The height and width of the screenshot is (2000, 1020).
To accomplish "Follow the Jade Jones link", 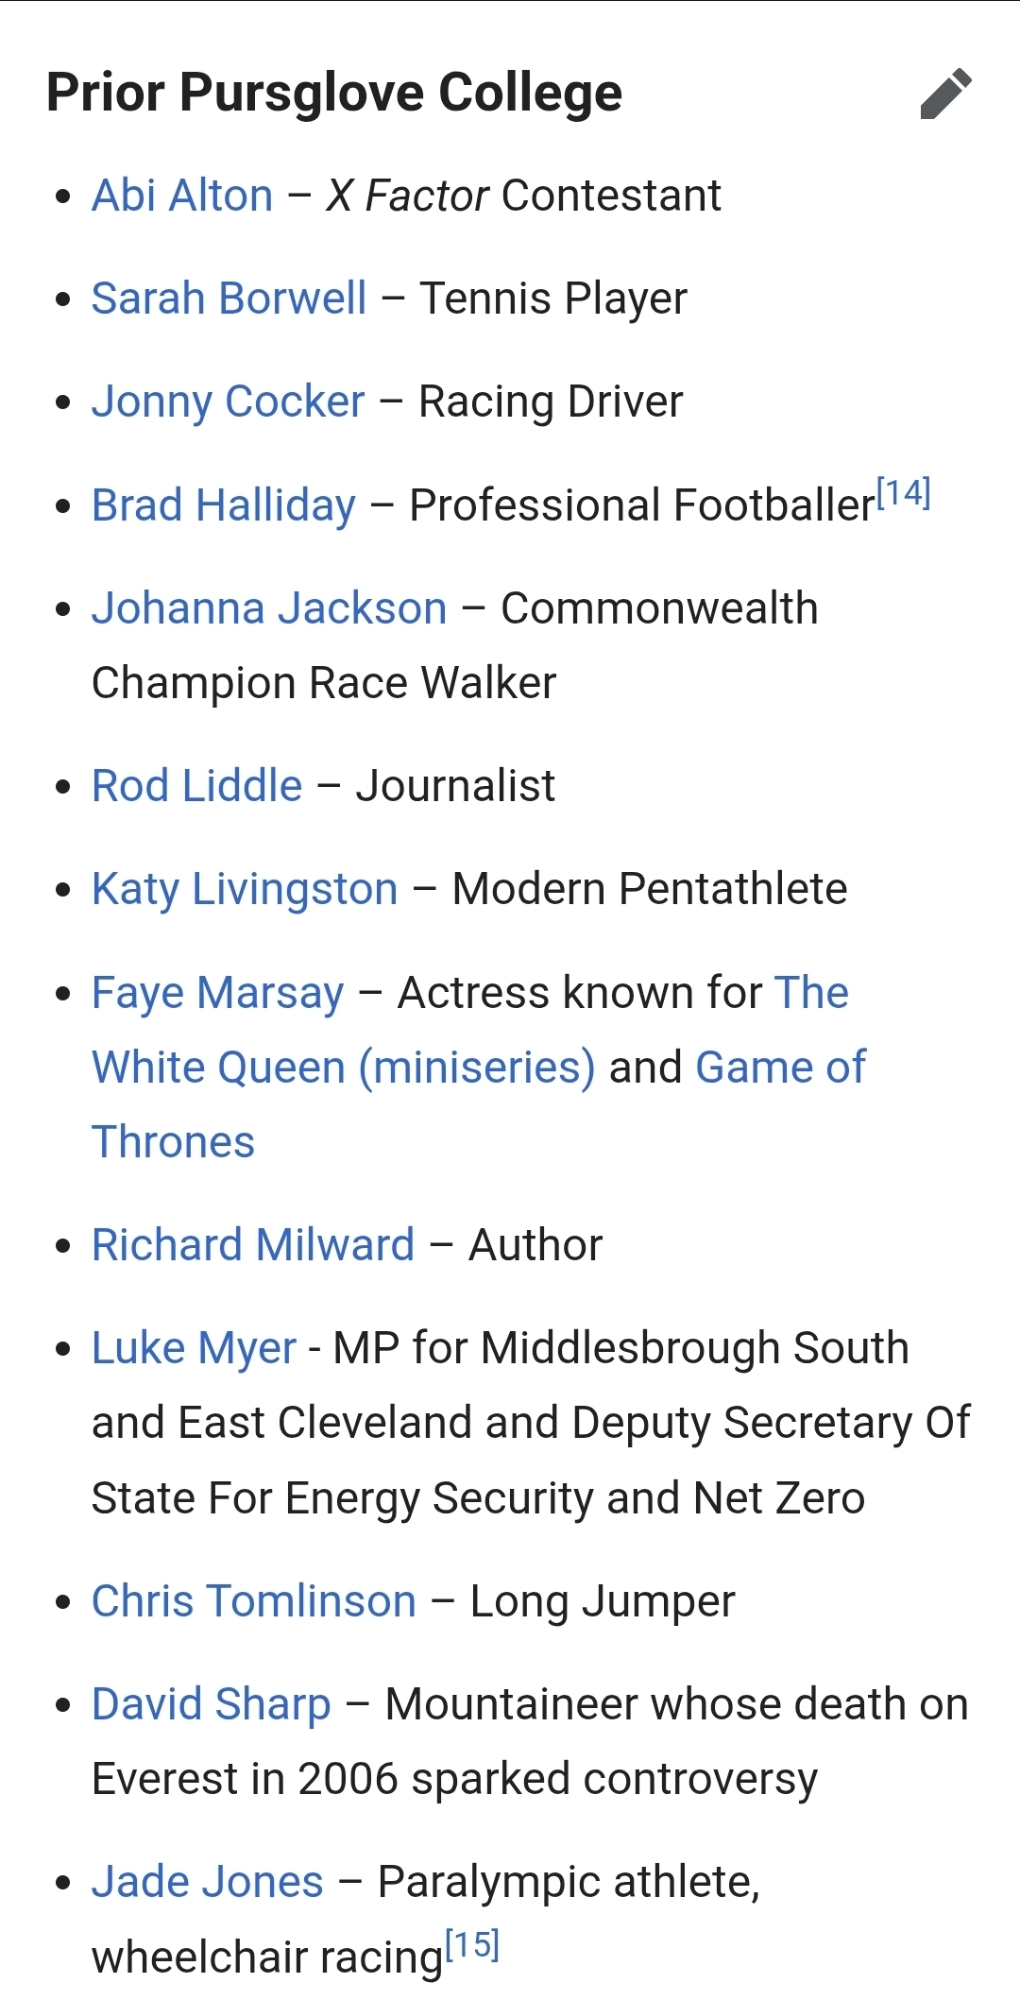I will click(x=207, y=1882).
